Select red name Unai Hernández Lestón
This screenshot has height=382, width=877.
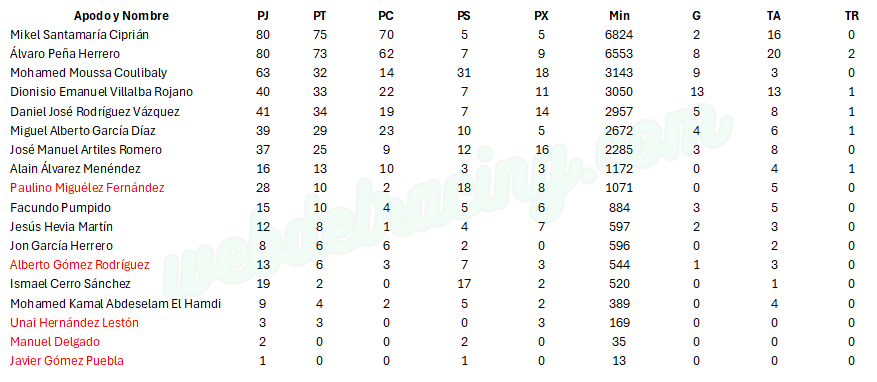pos(74,323)
